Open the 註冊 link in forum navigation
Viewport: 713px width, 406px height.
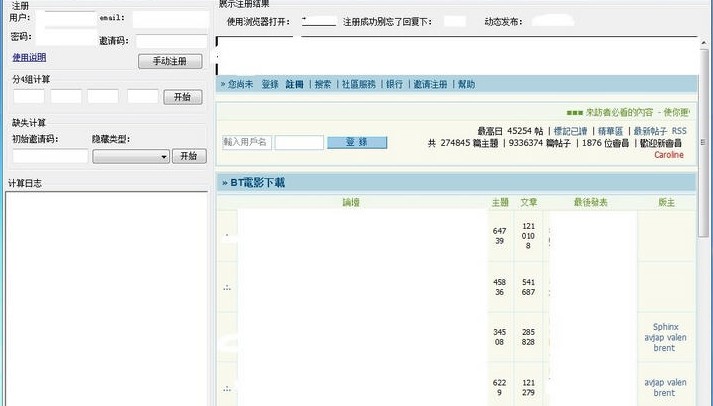[x=294, y=85]
